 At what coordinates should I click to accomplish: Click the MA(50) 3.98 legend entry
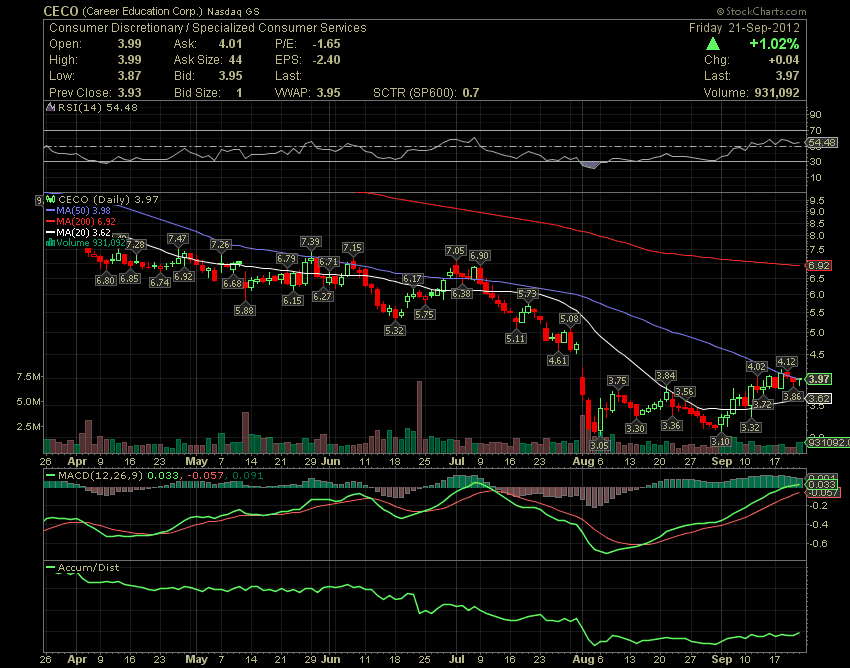(x=79, y=211)
